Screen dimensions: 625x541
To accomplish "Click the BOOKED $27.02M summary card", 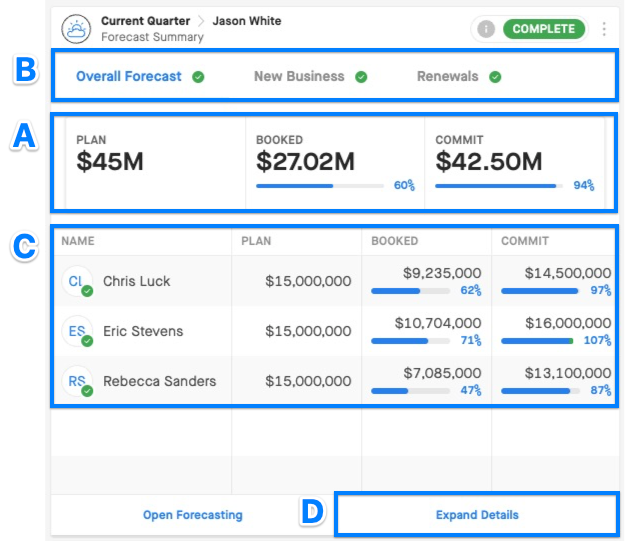I will [335, 162].
